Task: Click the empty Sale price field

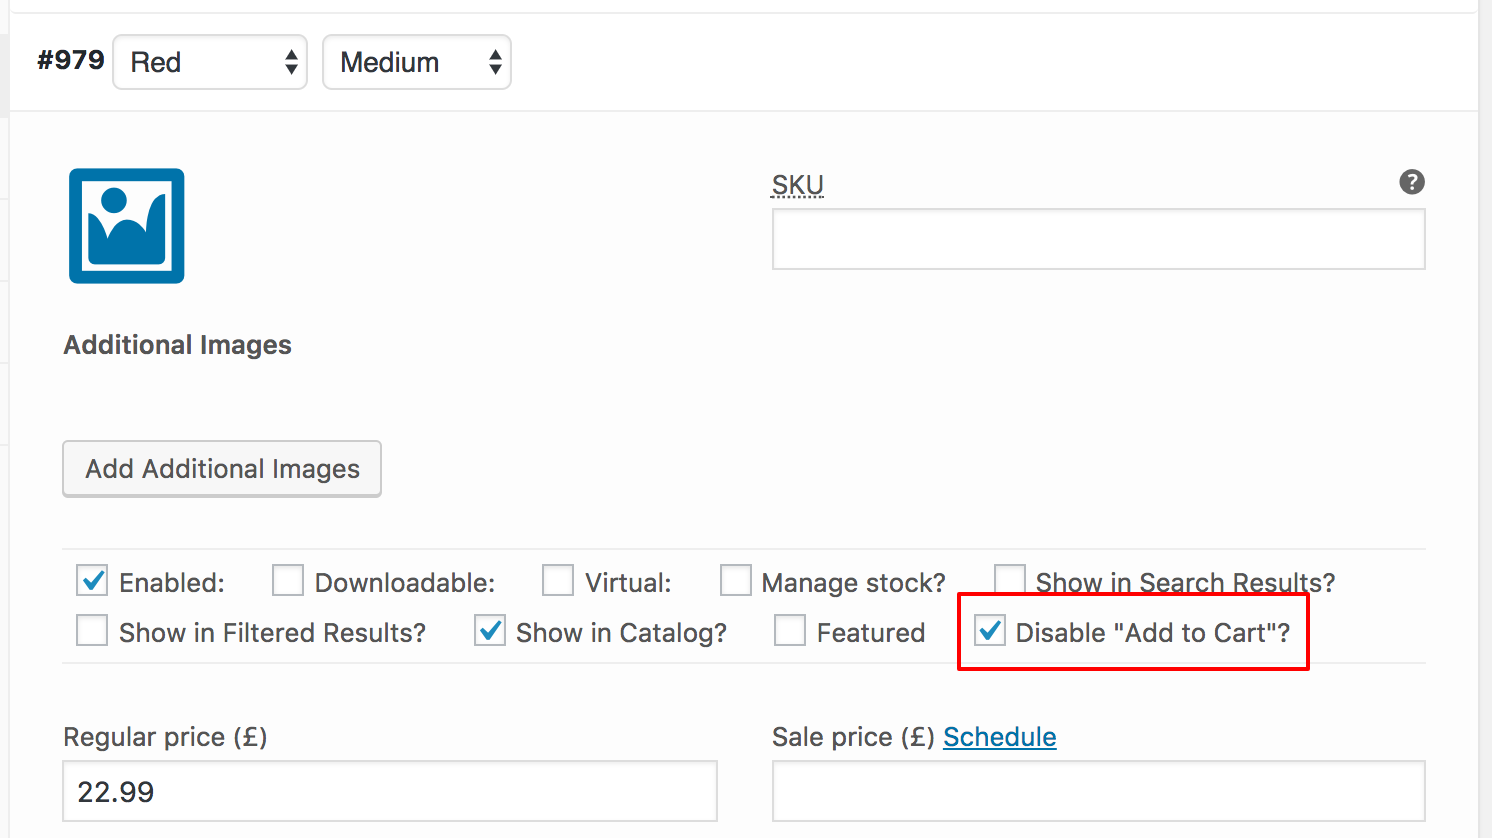Action: click(x=1098, y=791)
